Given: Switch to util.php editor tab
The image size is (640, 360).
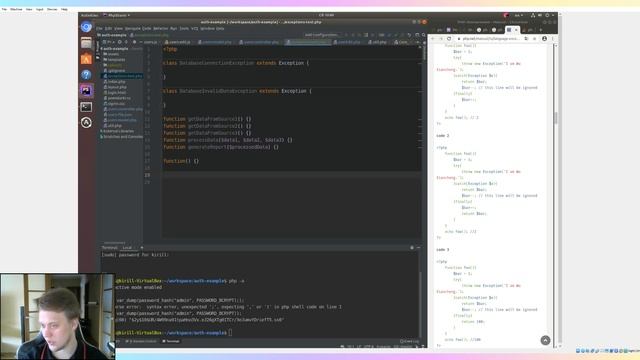Looking at the screenshot, I should point(378,42).
